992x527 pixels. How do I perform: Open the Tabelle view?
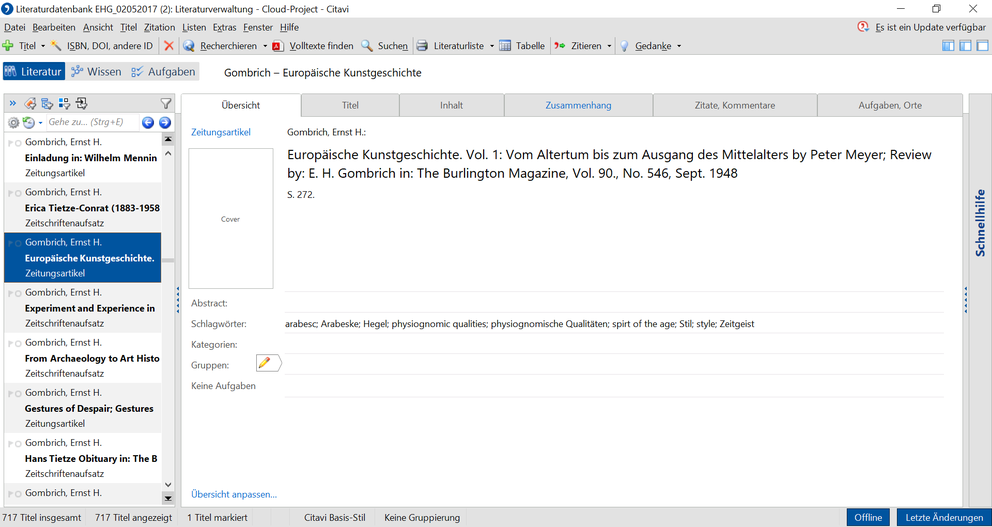(x=521, y=46)
